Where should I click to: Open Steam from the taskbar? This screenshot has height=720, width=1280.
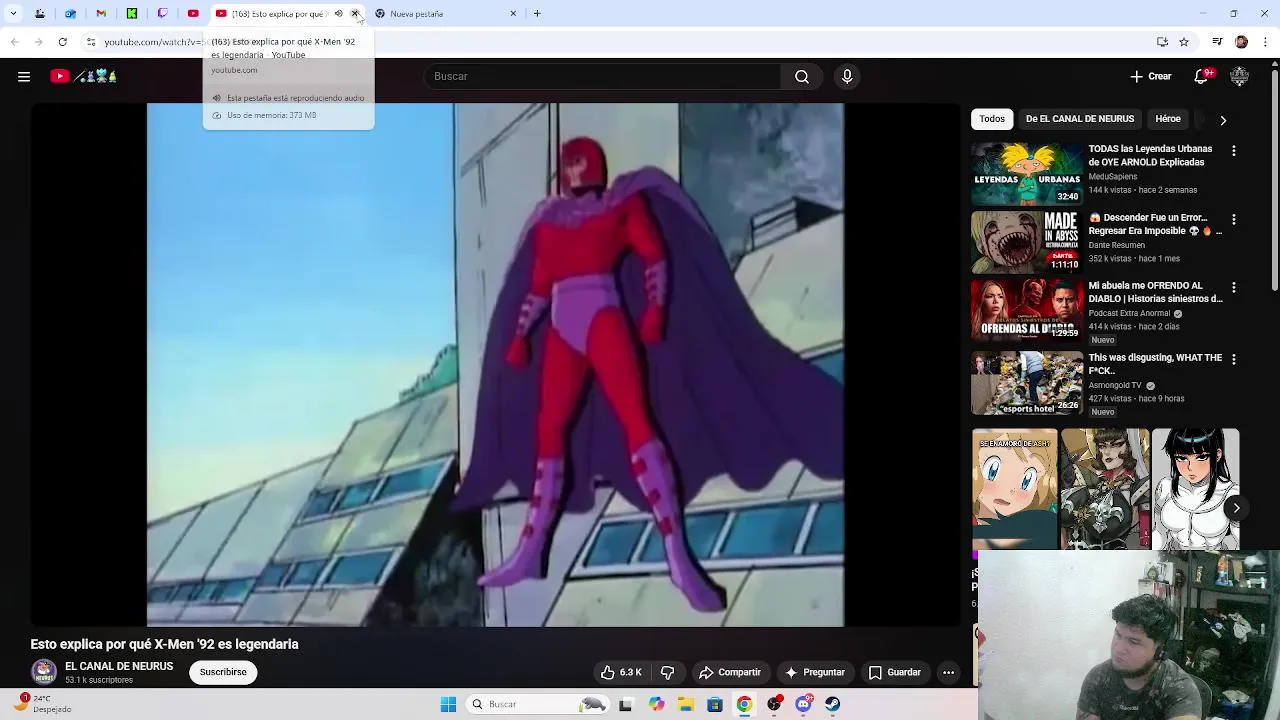[x=833, y=704]
